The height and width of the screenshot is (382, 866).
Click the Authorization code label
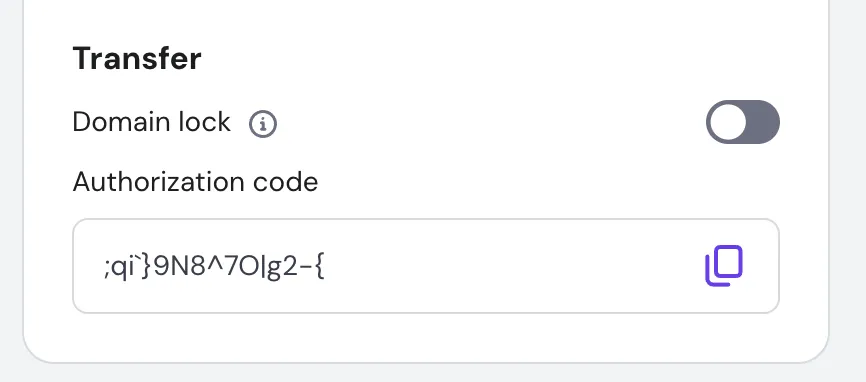point(196,182)
